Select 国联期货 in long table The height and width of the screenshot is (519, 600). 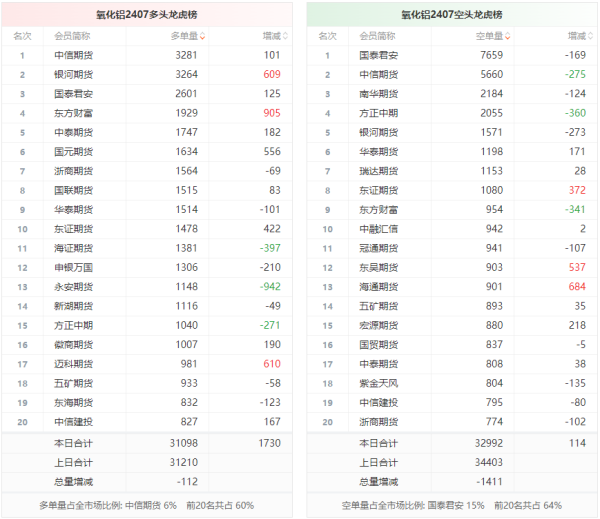[x=73, y=191]
